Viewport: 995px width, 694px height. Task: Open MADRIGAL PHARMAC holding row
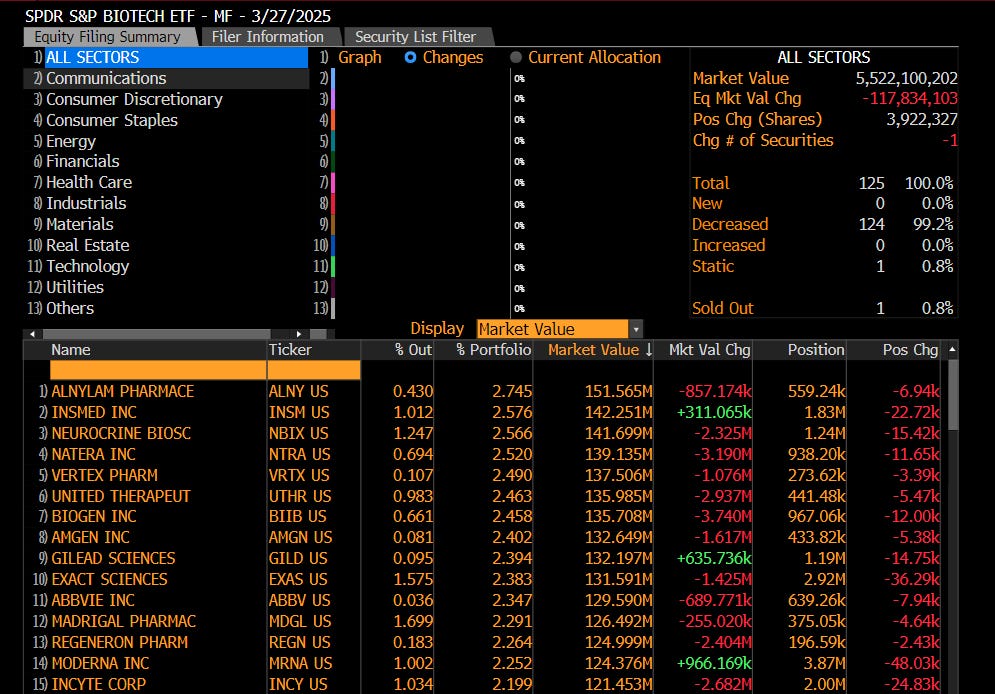(x=482, y=621)
